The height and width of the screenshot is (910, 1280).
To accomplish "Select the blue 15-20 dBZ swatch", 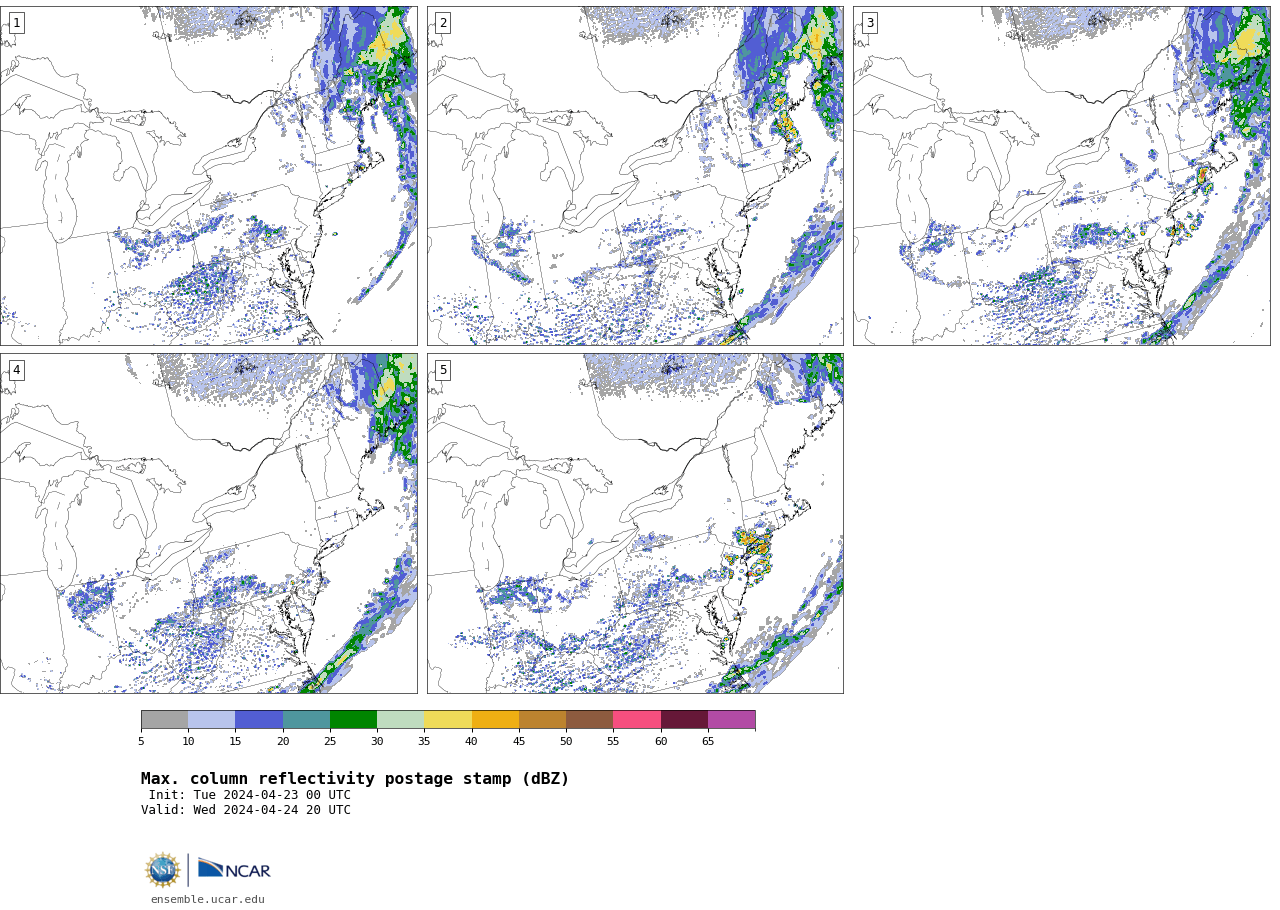I will point(259,720).
